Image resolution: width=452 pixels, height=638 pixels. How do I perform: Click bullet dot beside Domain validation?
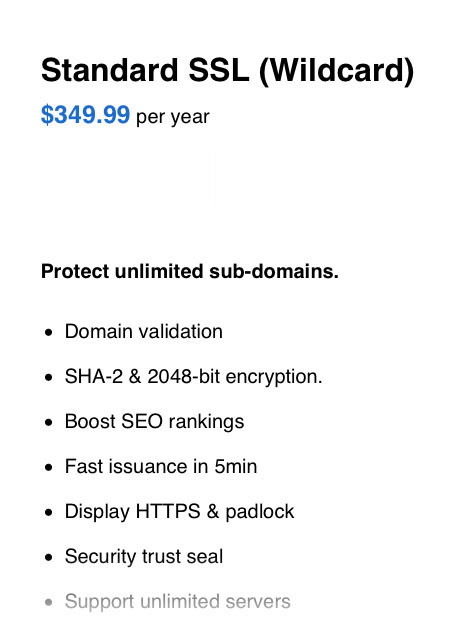(x=49, y=333)
